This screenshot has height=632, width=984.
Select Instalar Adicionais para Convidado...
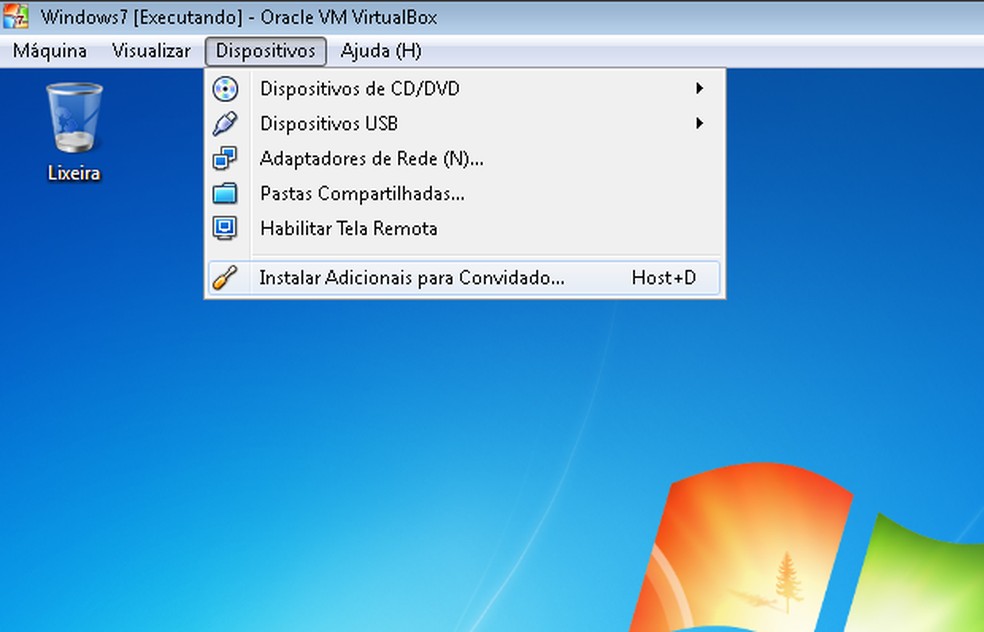pos(465,277)
